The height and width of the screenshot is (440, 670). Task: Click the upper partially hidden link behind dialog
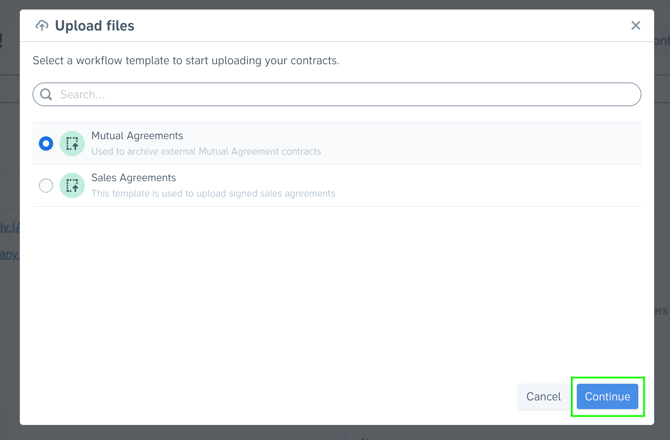pyautogui.click(x=8, y=227)
